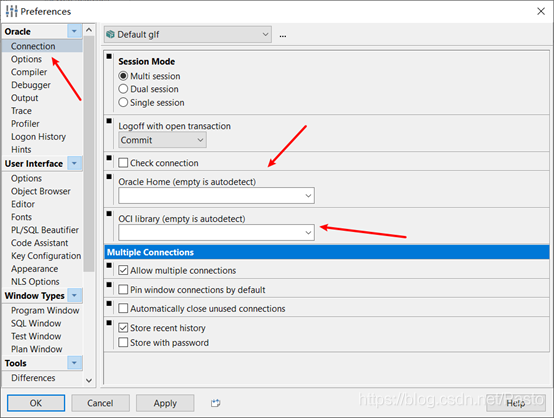Screen dimensions: 554x418
Task: Click the black marker beside Check connection
Action: click(x=109, y=158)
